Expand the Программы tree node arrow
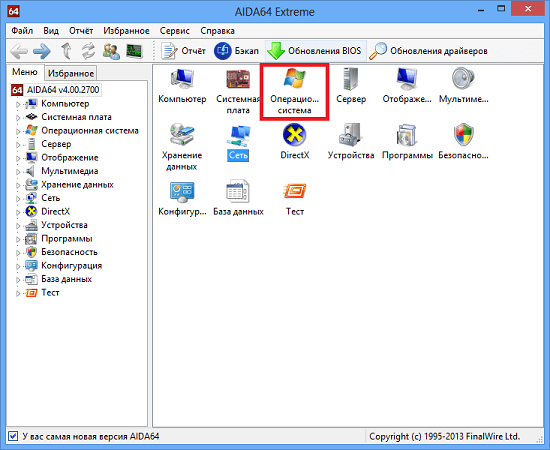Image resolution: width=550 pixels, height=450 pixels. point(18,240)
